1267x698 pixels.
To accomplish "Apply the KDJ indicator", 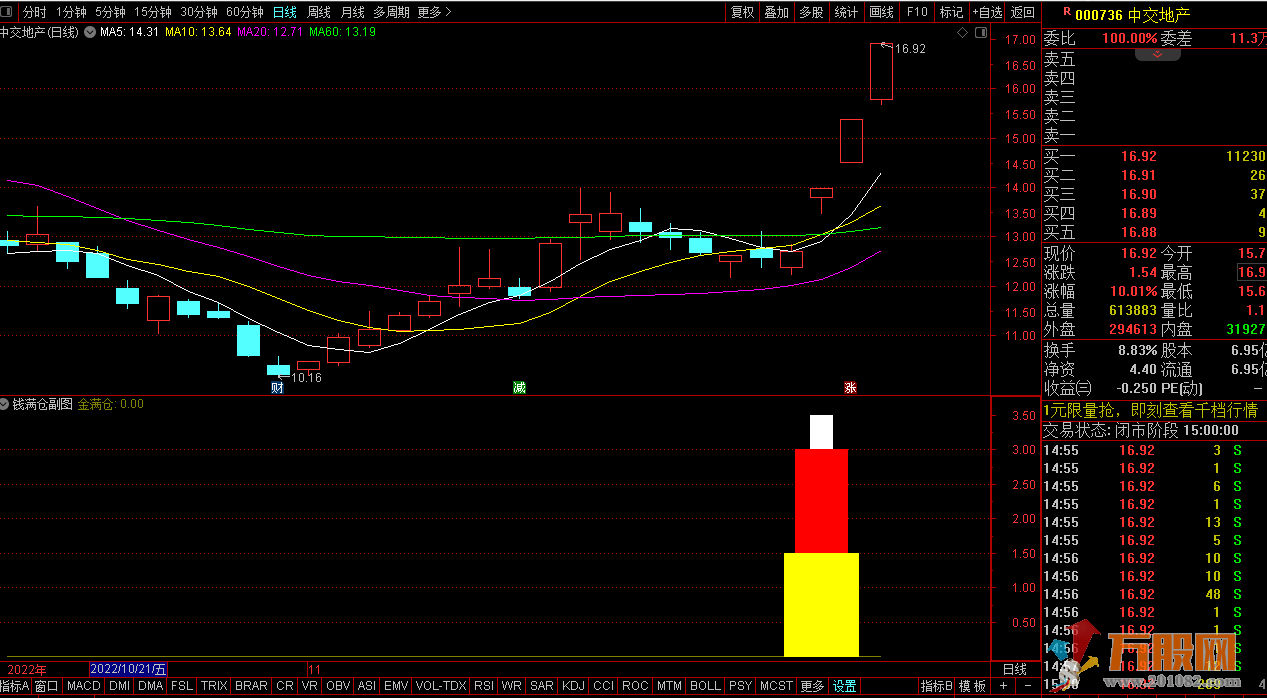I will coord(573,686).
